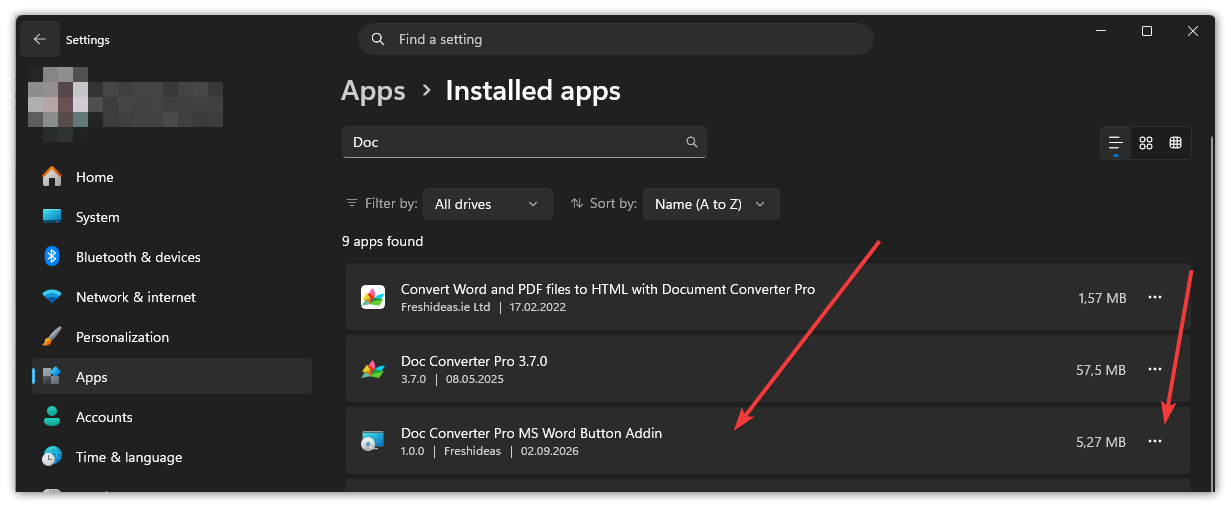Click the Apps breadcrumb link
This screenshot has height=508, width=1231.
click(373, 91)
